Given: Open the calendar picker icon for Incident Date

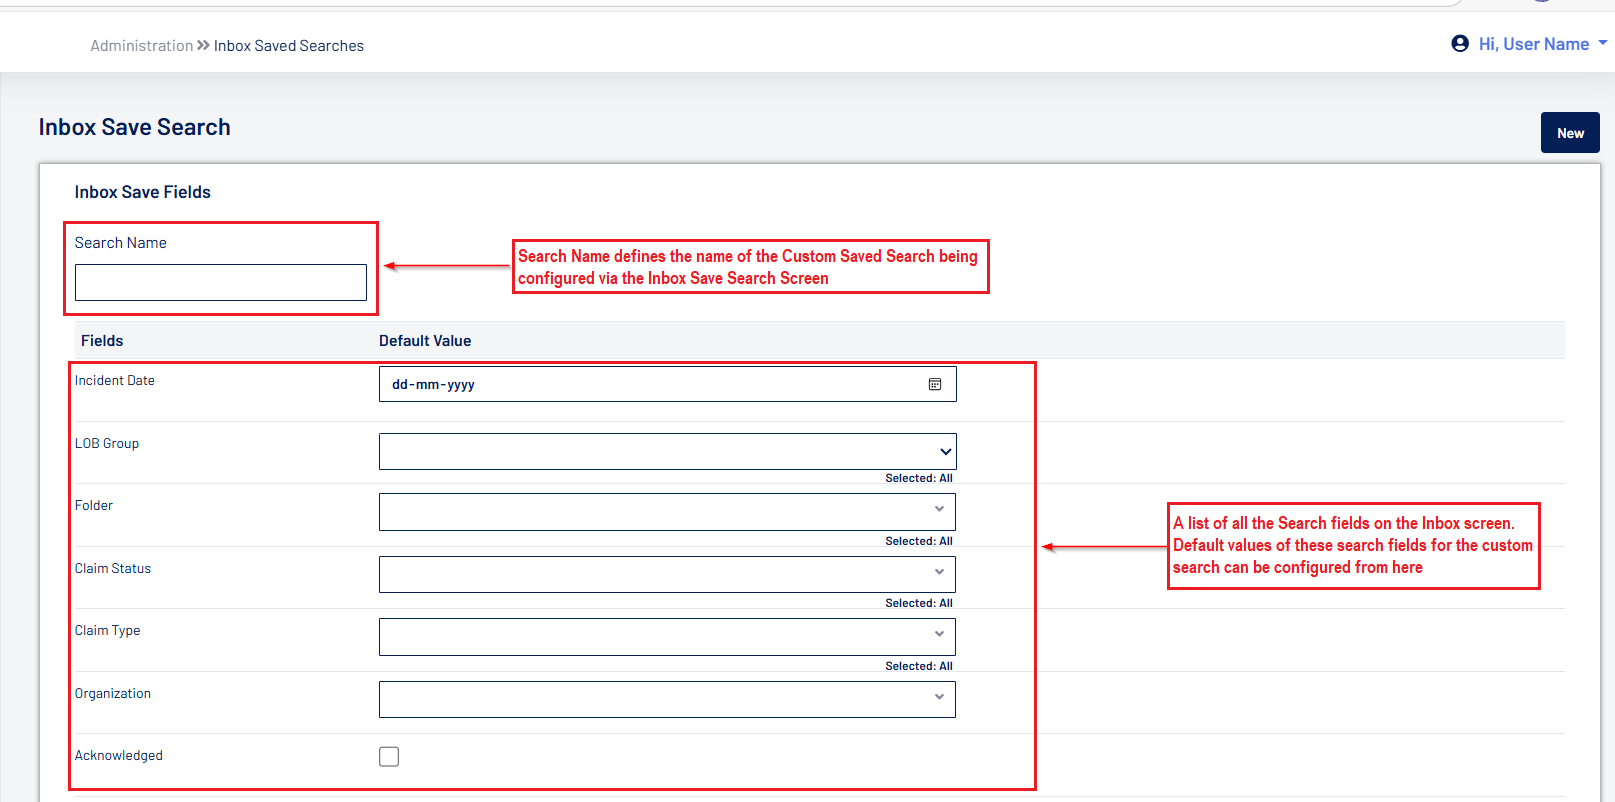Looking at the screenshot, I should (934, 384).
